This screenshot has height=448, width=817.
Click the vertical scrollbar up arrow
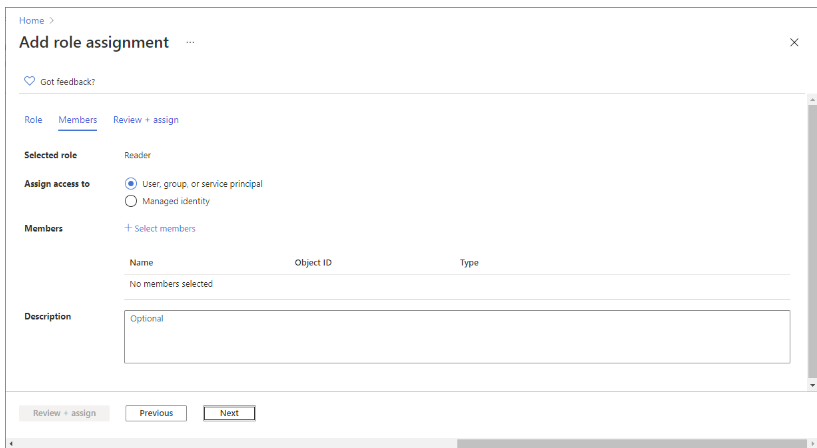point(812,99)
